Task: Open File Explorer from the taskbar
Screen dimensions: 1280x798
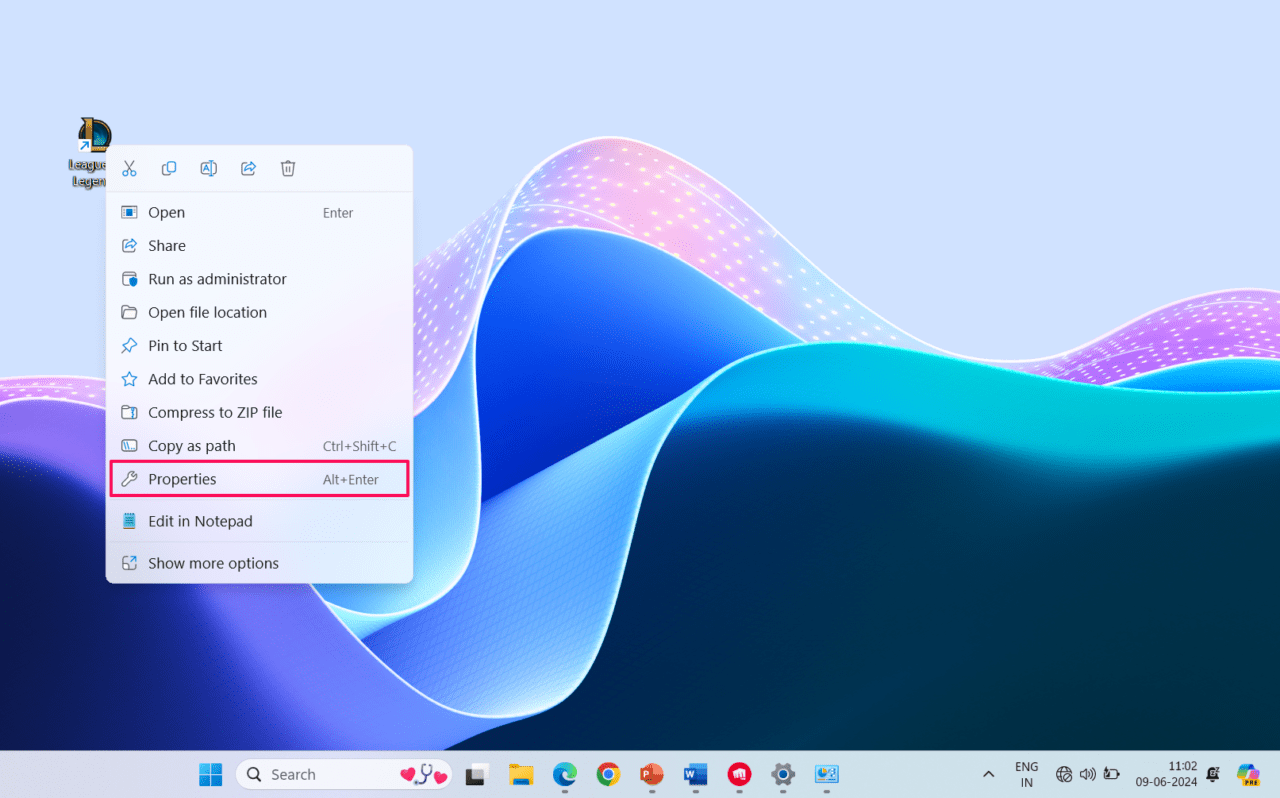Action: 521,774
